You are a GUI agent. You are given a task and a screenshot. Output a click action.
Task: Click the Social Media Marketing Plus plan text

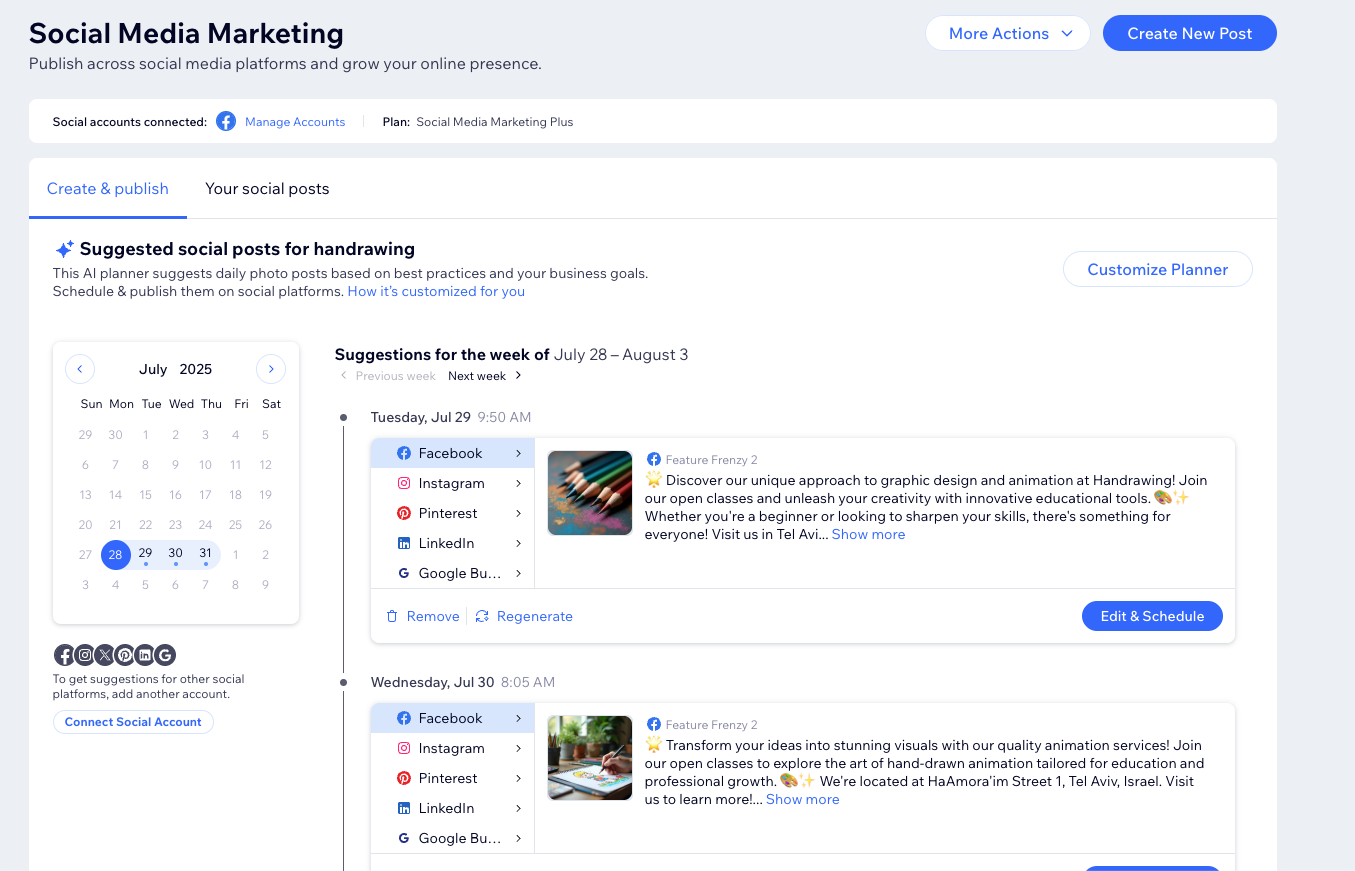(495, 122)
